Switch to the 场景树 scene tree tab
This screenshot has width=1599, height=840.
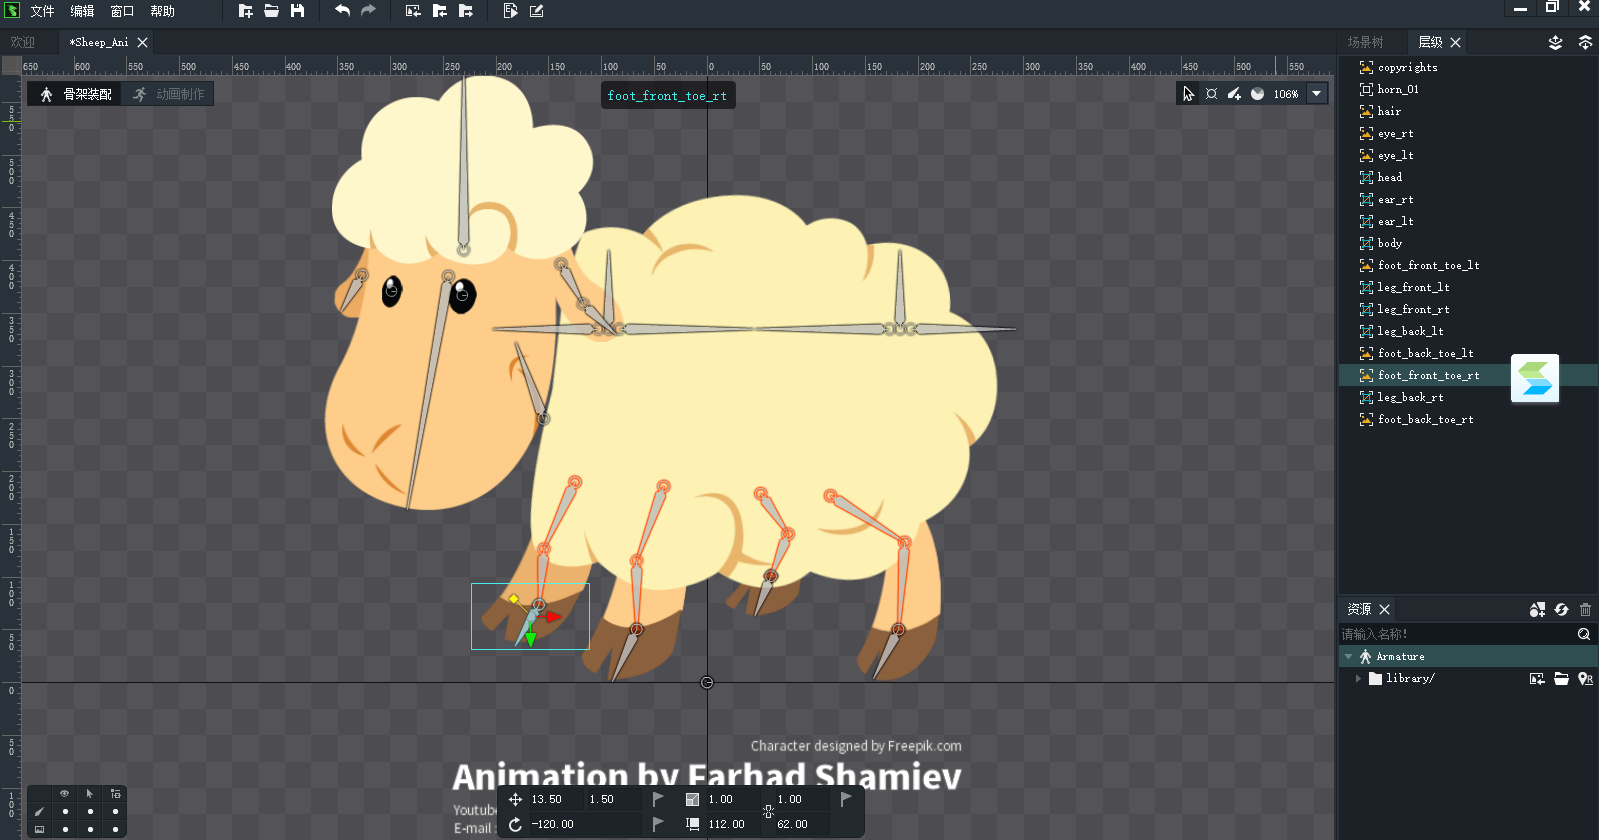coord(1365,42)
